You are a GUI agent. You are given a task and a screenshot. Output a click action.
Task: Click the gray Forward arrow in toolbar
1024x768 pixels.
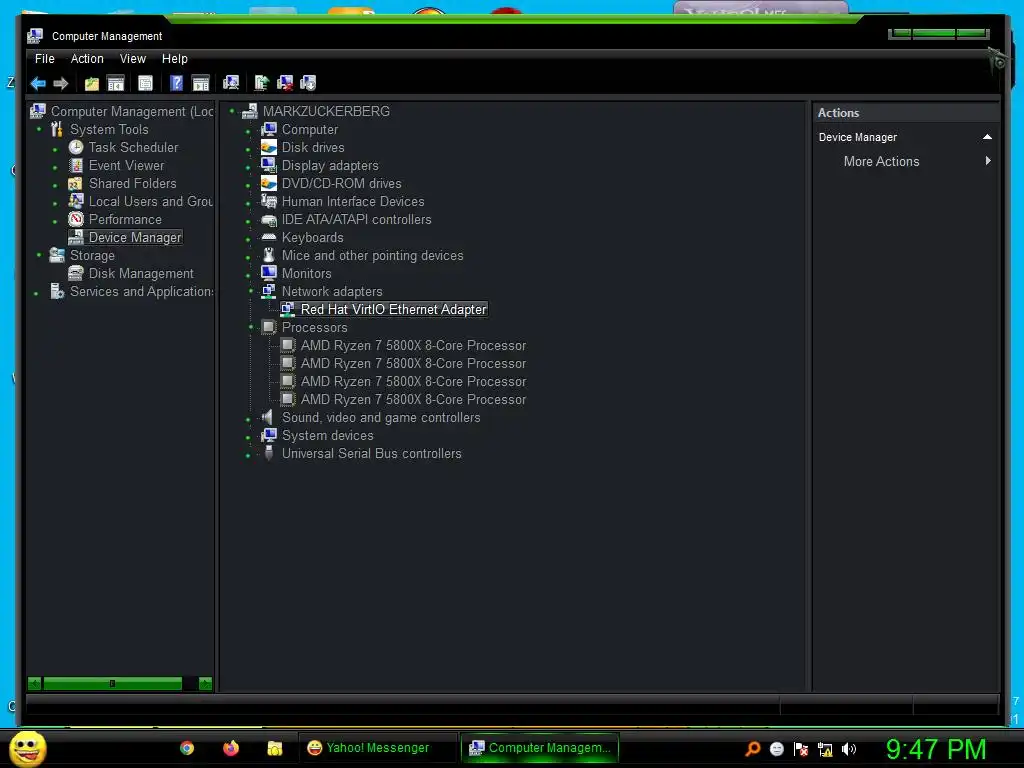click(61, 83)
